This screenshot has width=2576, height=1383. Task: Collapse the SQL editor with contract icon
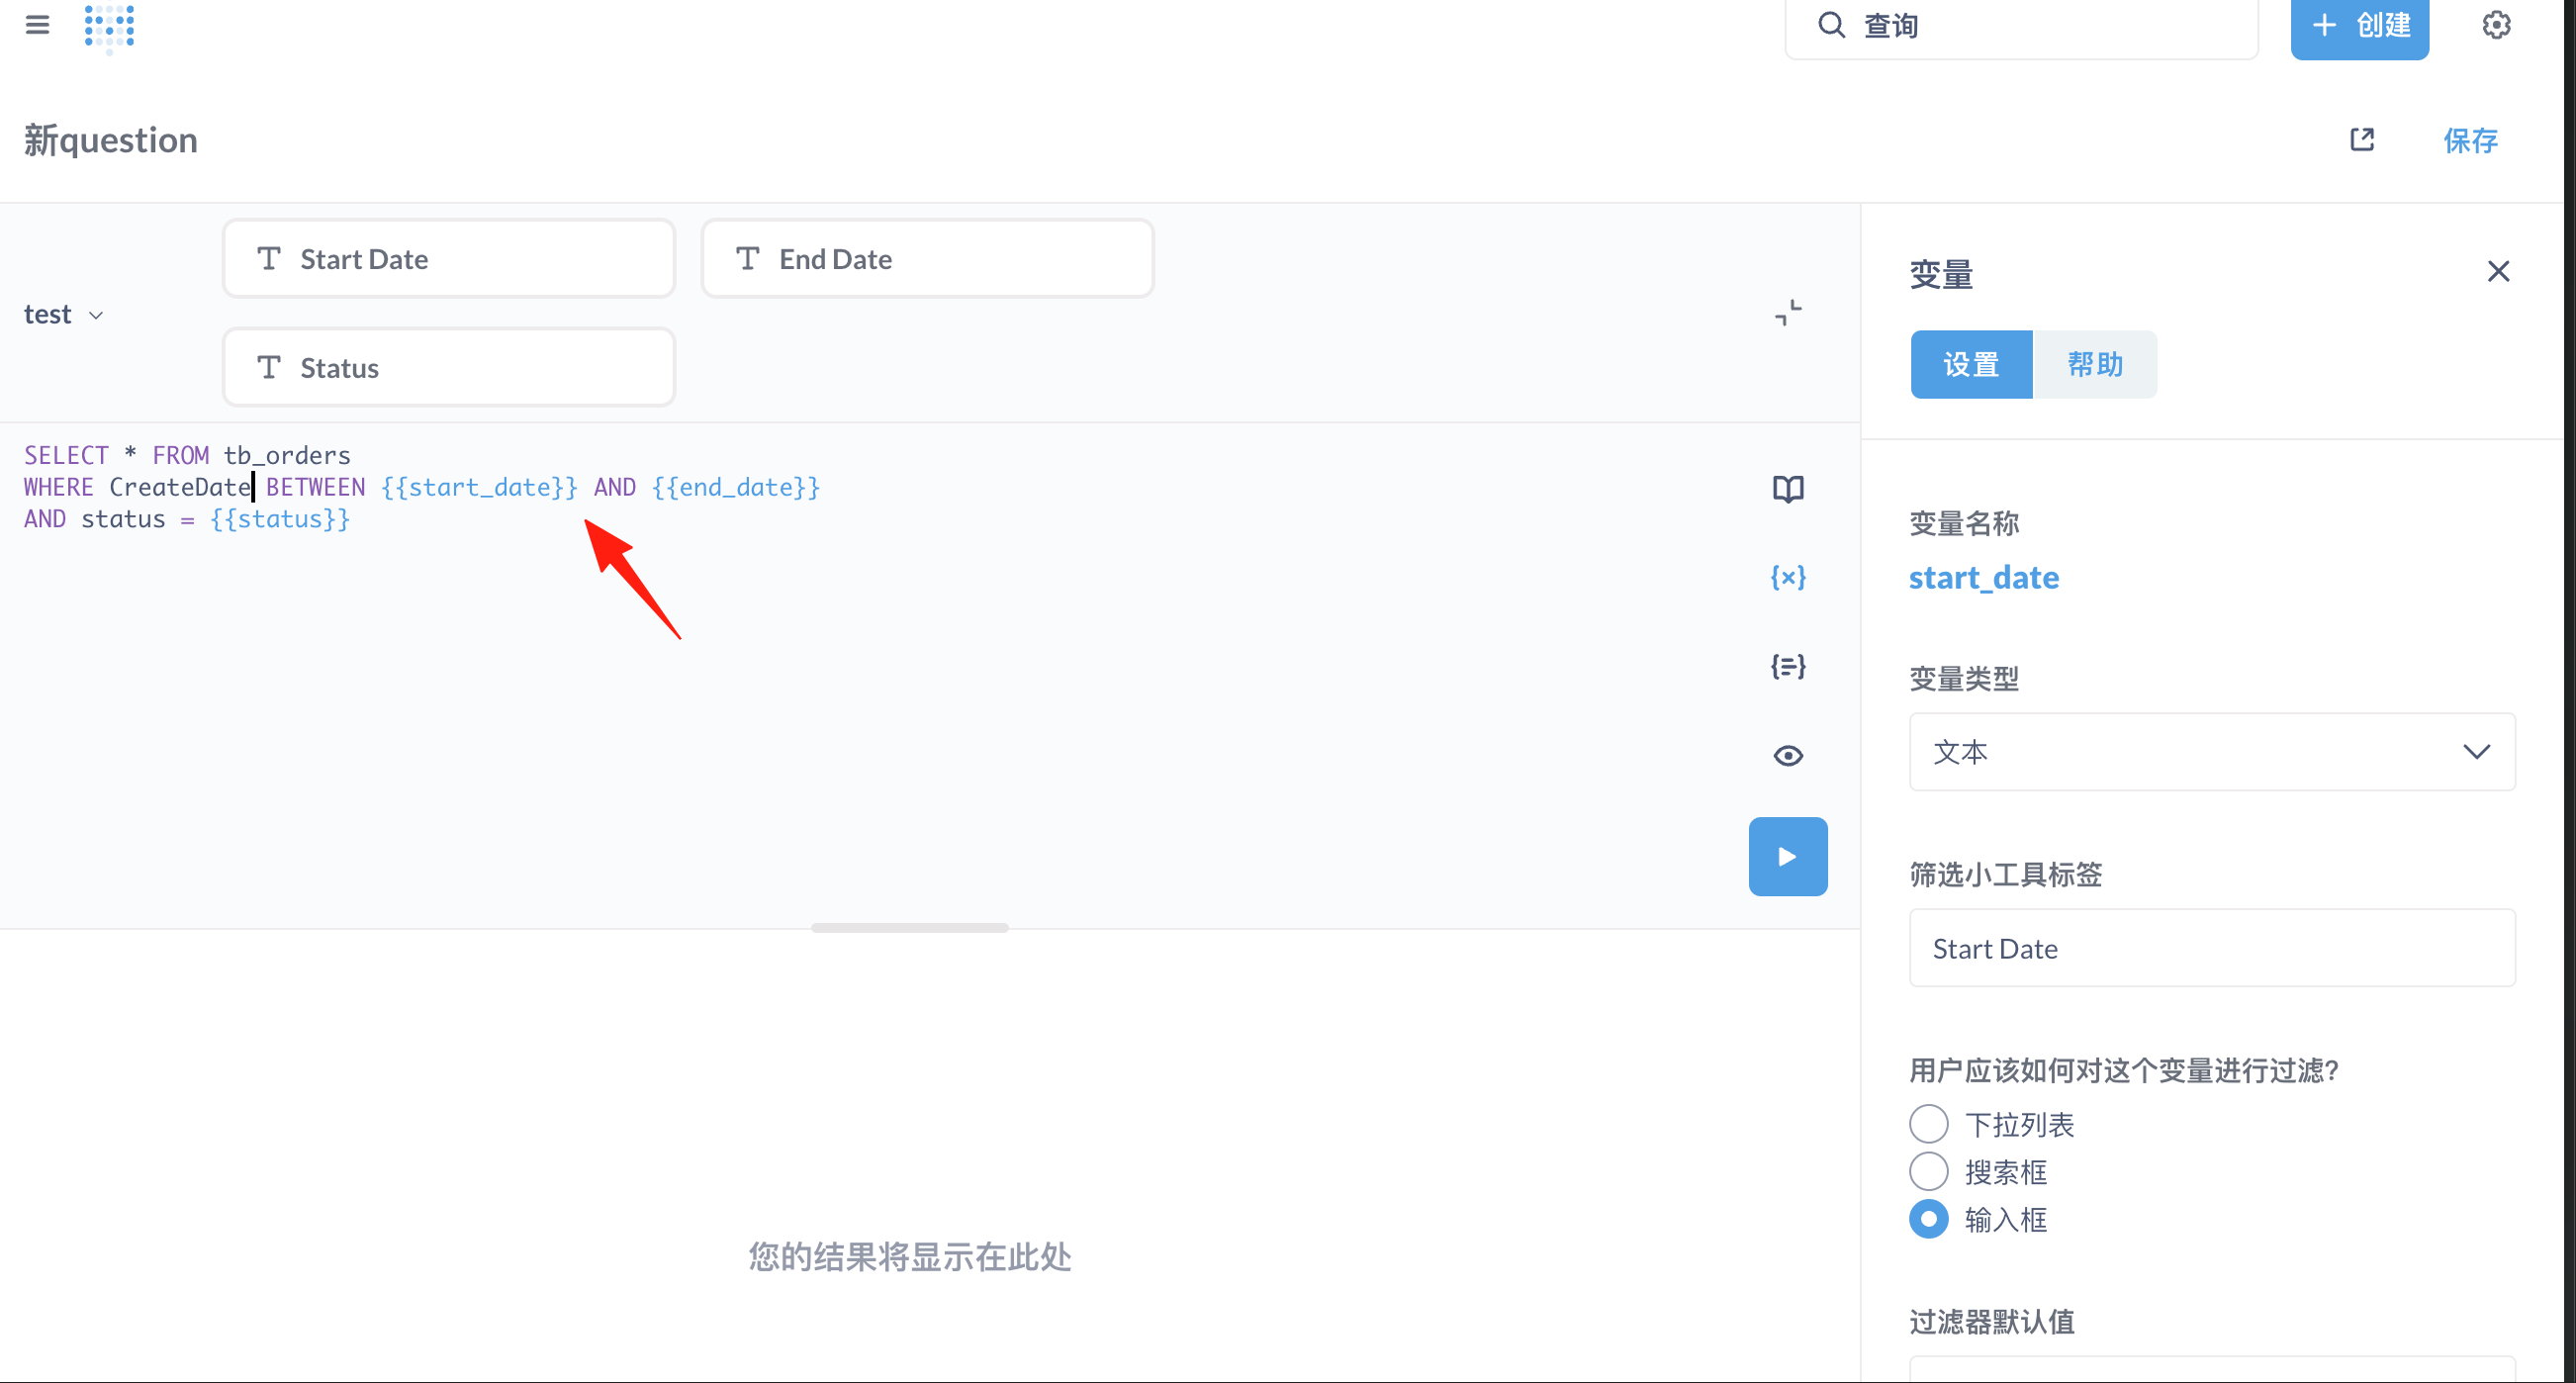(x=1788, y=313)
